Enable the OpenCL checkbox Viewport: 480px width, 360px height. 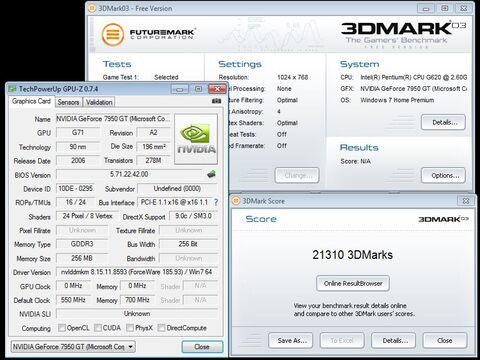point(62,328)
